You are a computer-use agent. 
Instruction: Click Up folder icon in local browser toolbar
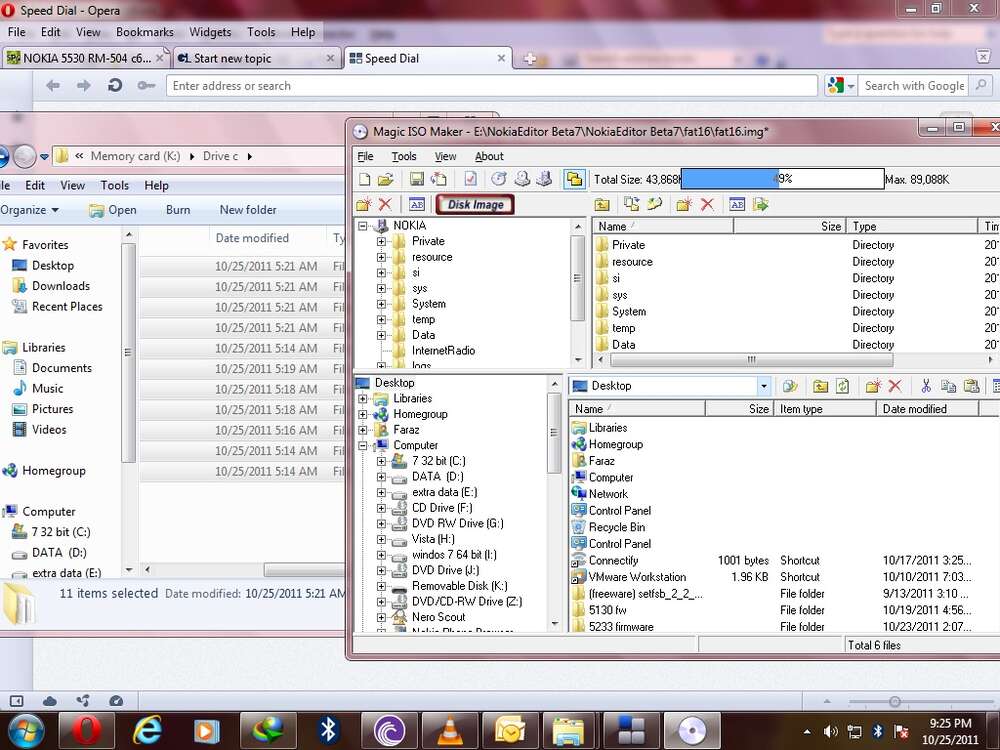[x=821, y=386]
